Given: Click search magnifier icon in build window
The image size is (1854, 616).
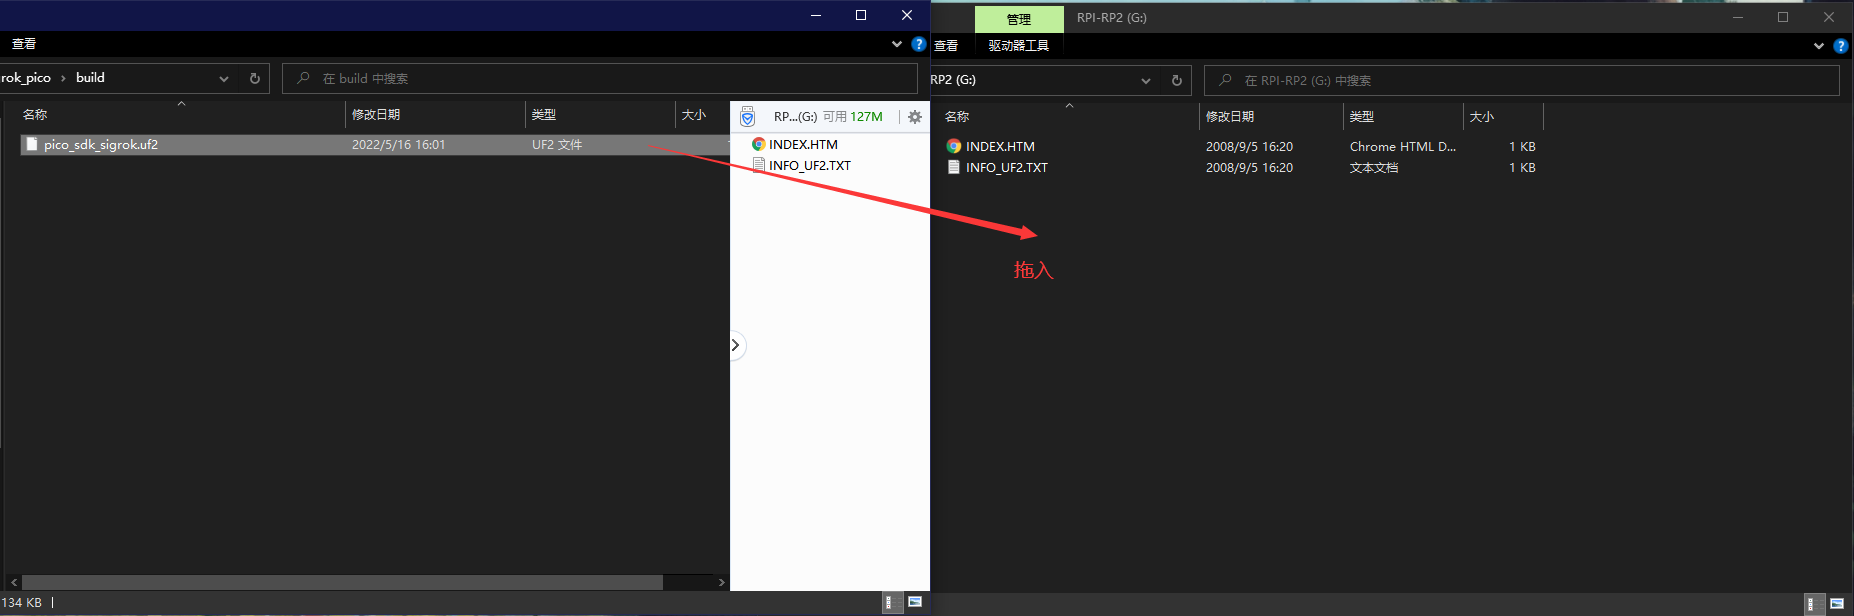Looking at the screenshot, I should point(303,78).
